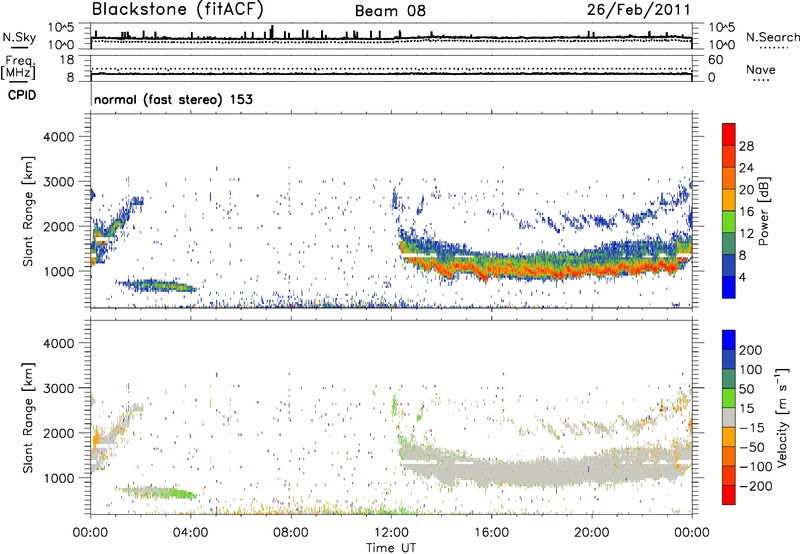Click the blue swatch at top of Velocity colorbar
800x554 pixels.
pyautogui.click(x=729, y=340)
